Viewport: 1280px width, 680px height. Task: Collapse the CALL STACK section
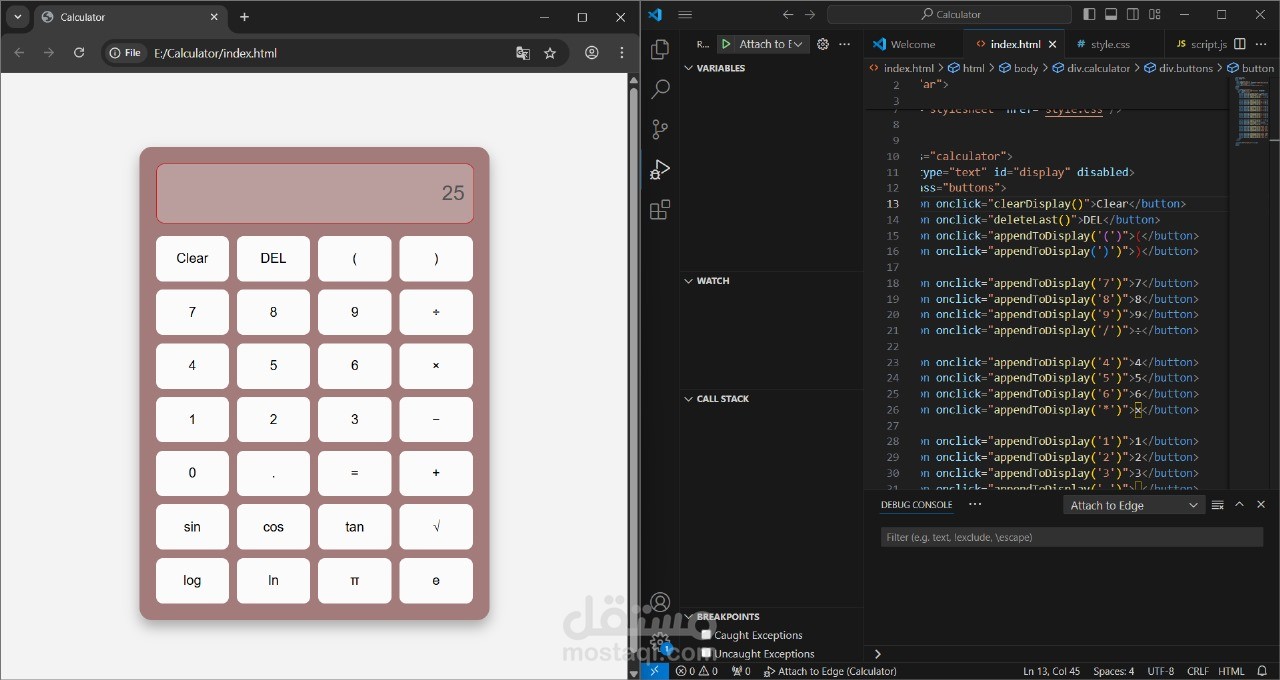717,399
